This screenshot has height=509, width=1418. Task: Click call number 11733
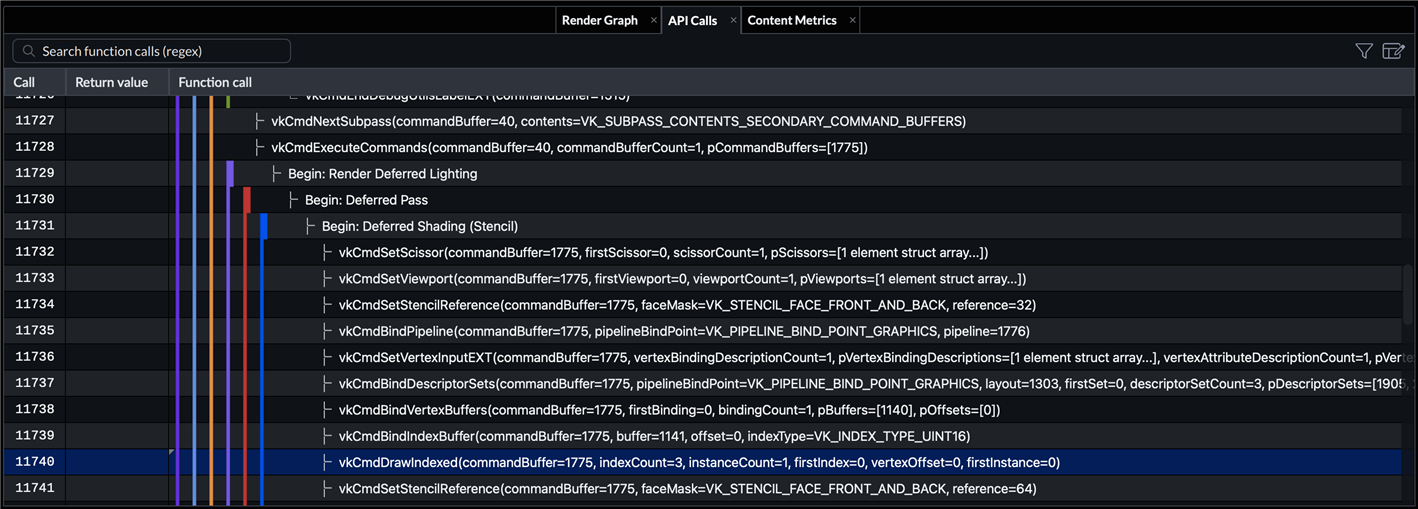[x=34, y=278]
